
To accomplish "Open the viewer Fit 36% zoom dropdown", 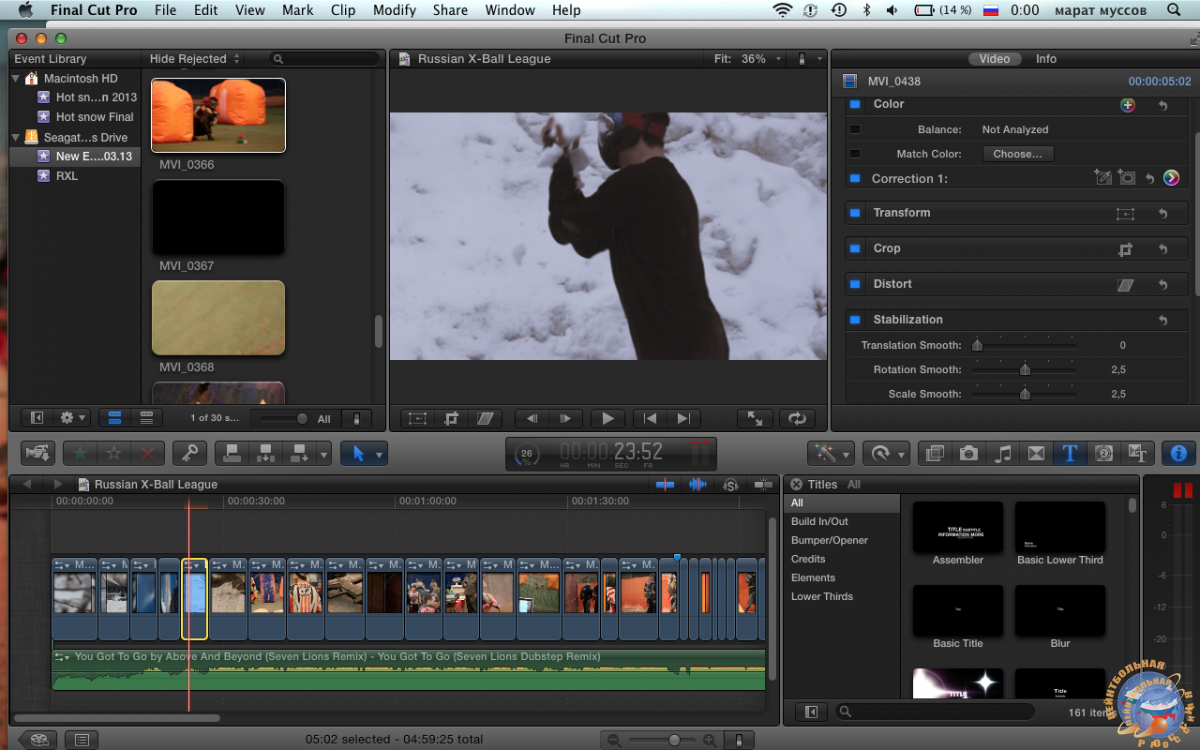I will (x=748, y=59).
